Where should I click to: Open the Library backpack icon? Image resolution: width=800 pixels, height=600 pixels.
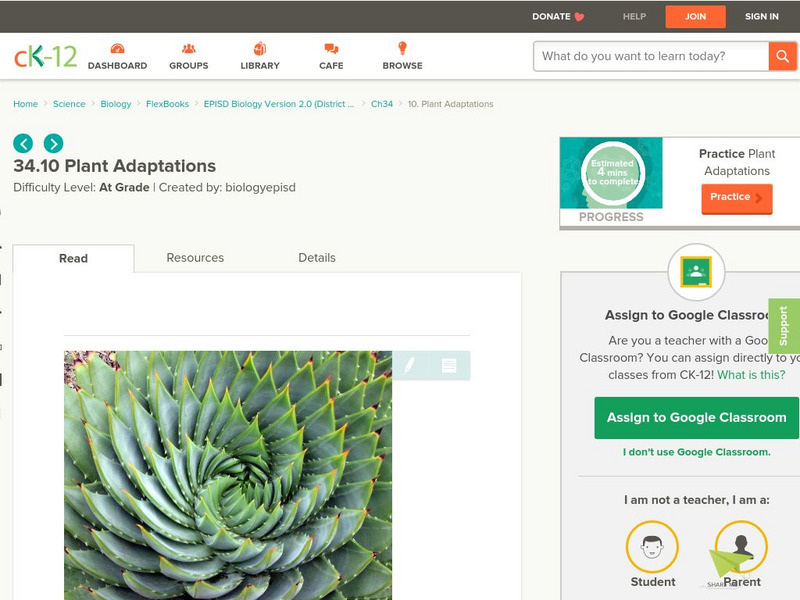click(x=260, y=48)
